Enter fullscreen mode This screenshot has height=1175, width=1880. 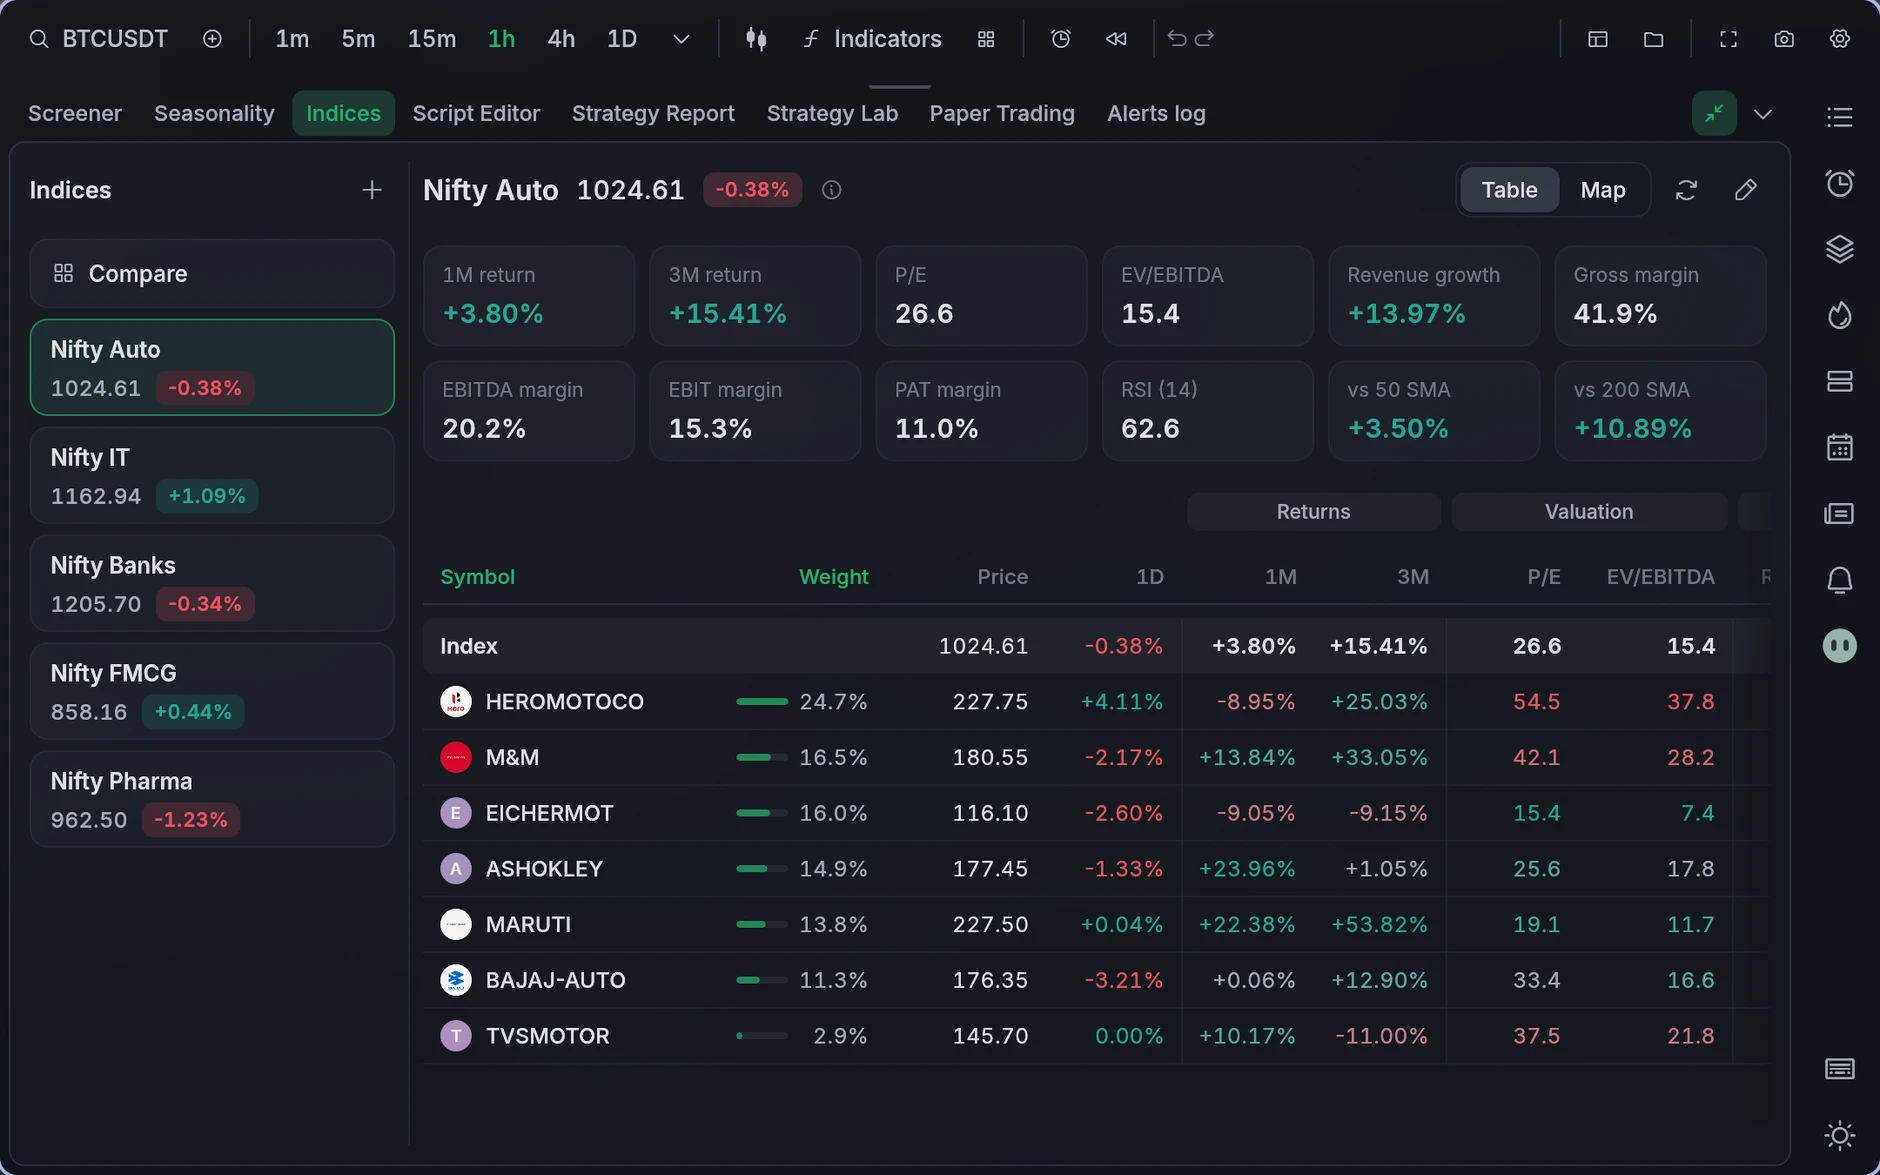pyautogui.click(x=1728, y=39)
